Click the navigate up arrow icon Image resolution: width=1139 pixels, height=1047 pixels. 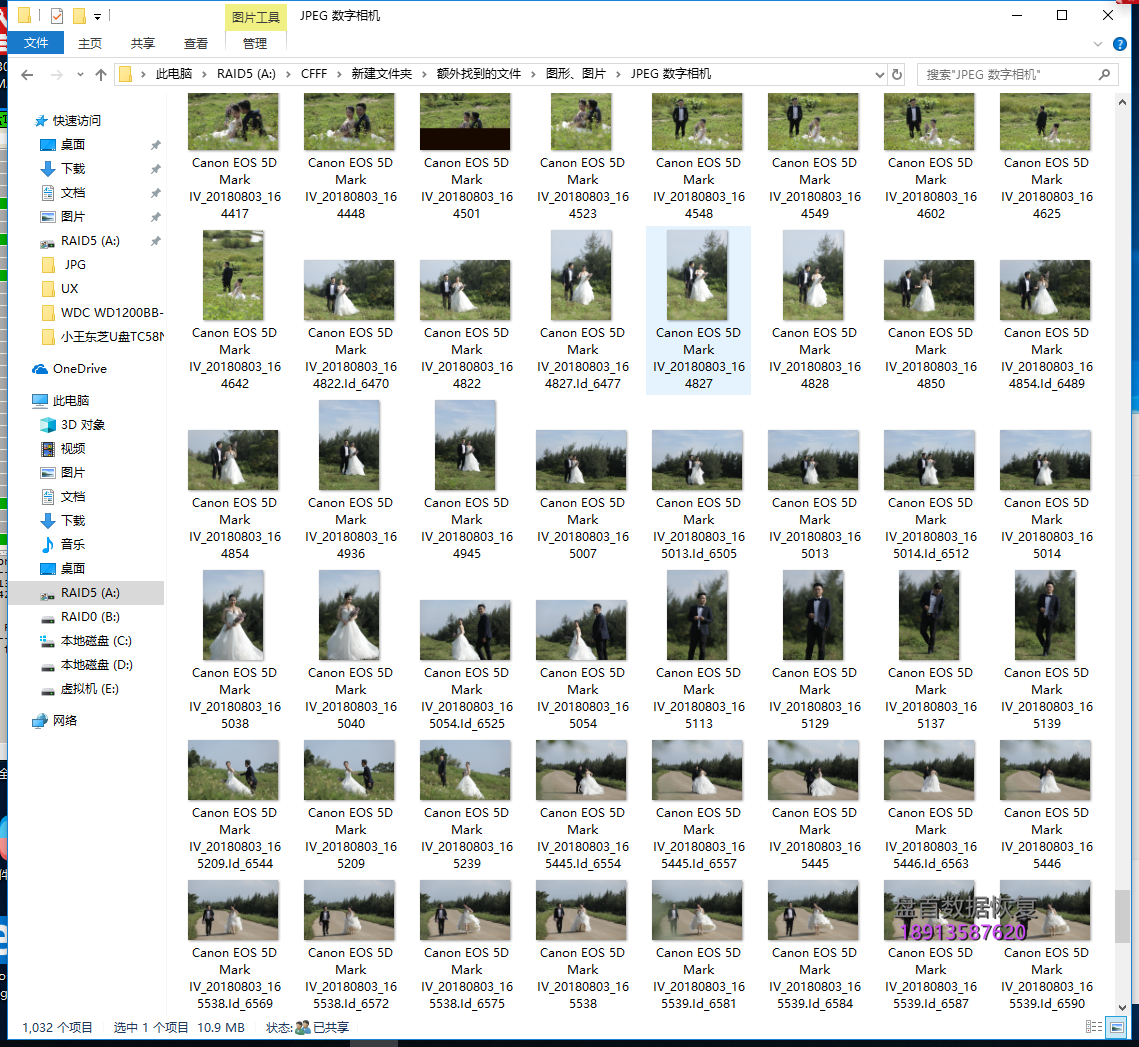100,73
